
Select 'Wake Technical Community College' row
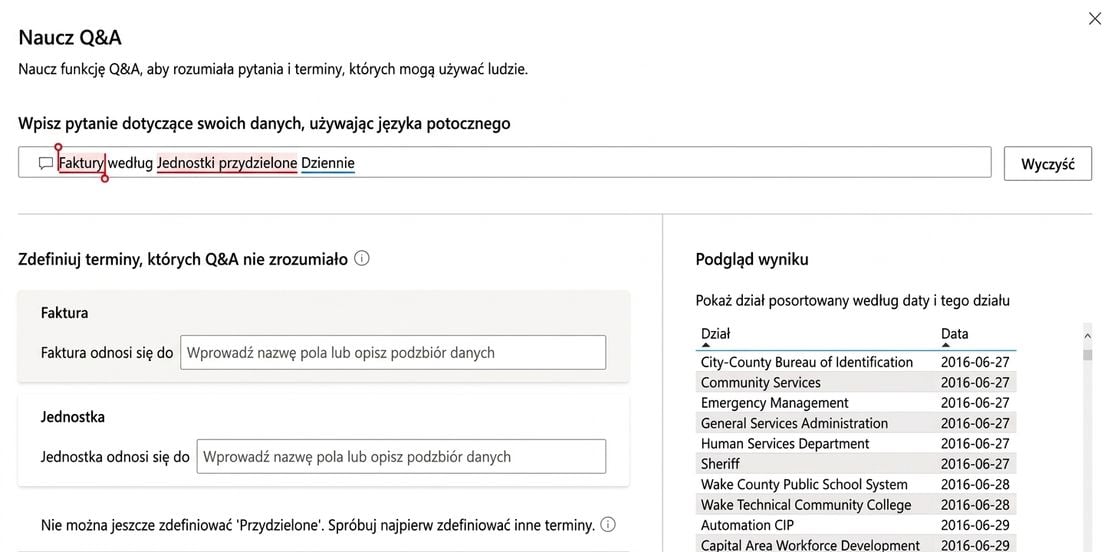coord(856,505)
